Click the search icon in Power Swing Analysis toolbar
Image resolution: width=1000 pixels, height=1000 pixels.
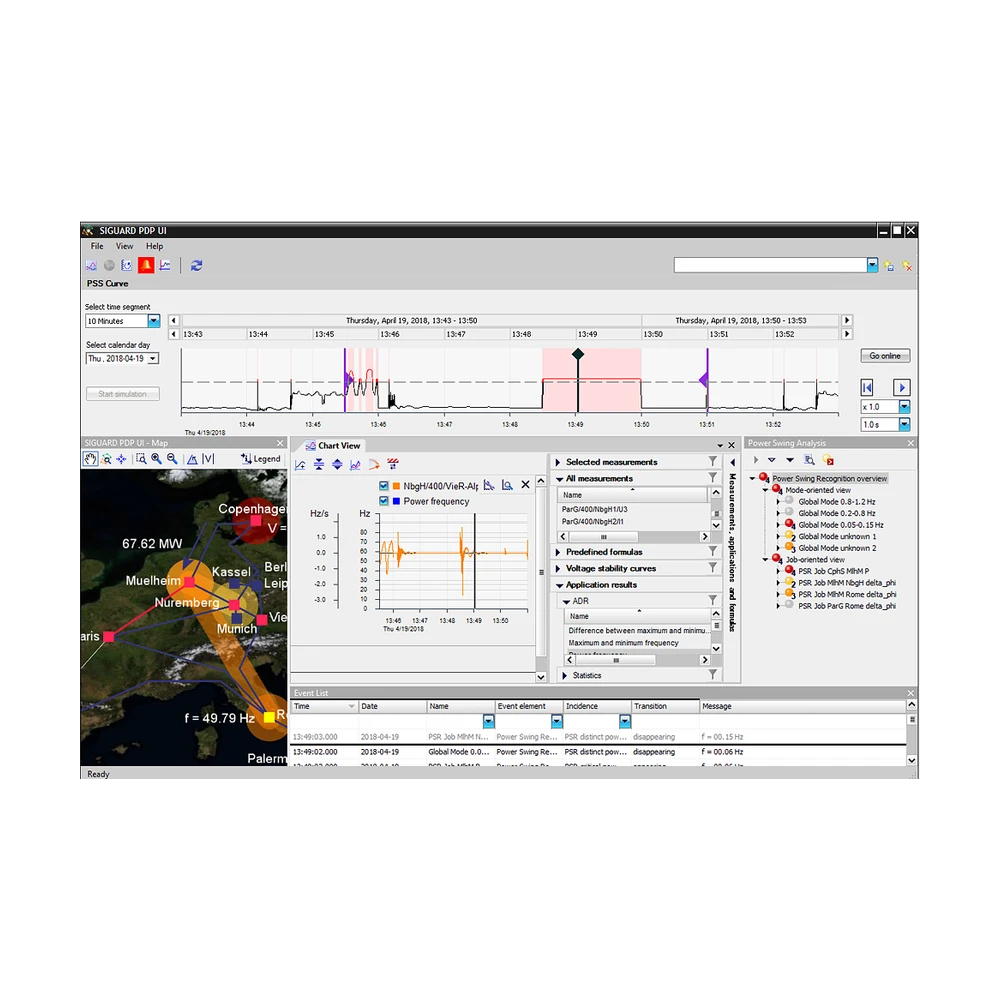click(x=809, y=460)
